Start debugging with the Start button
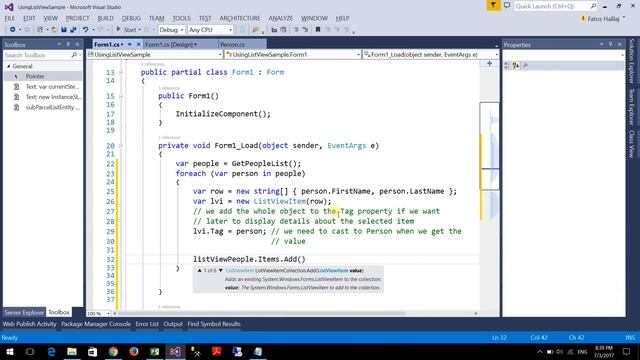Screen dimensions: 640x360 point(127,30)
